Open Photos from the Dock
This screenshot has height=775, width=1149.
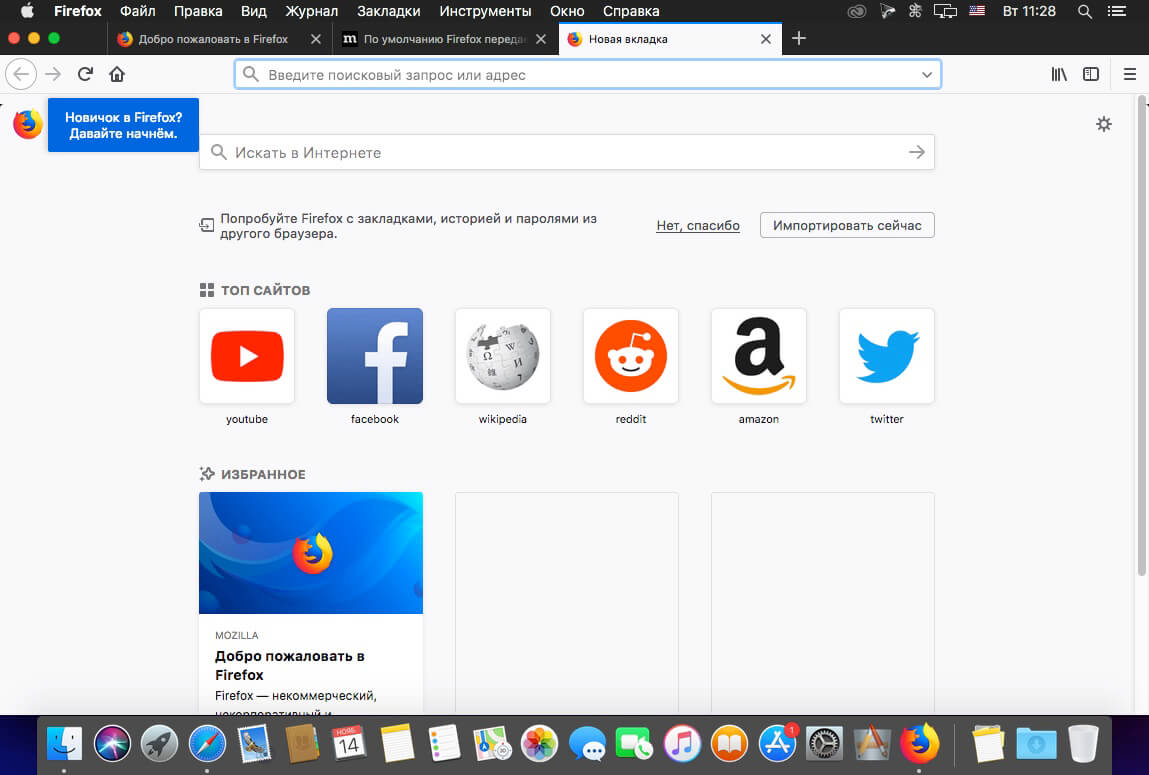[x=539, y=744]
